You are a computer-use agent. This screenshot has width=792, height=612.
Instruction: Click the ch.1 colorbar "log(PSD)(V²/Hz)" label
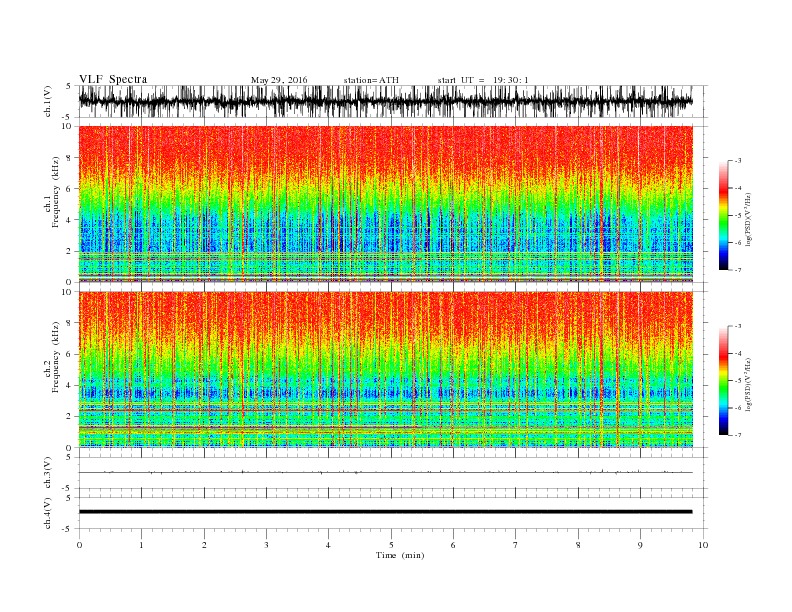750,220
